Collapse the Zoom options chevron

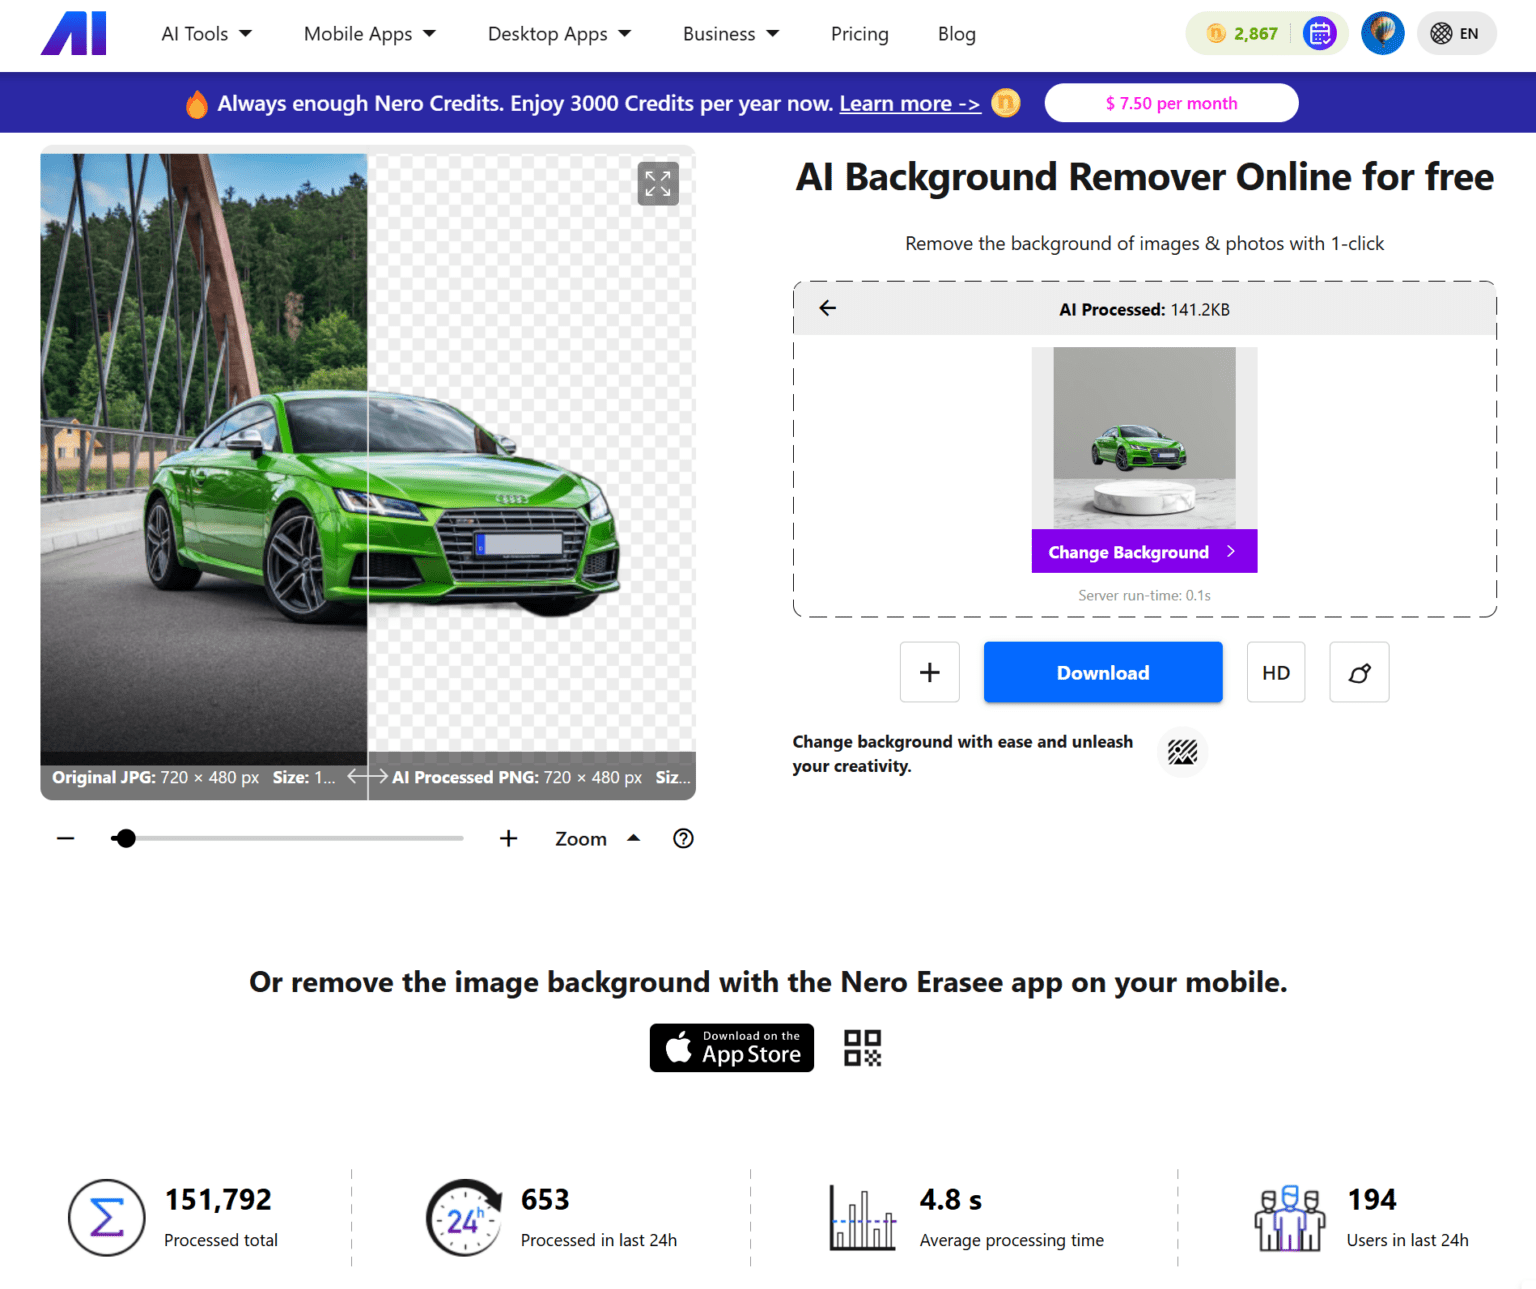[x=633, y=838]
